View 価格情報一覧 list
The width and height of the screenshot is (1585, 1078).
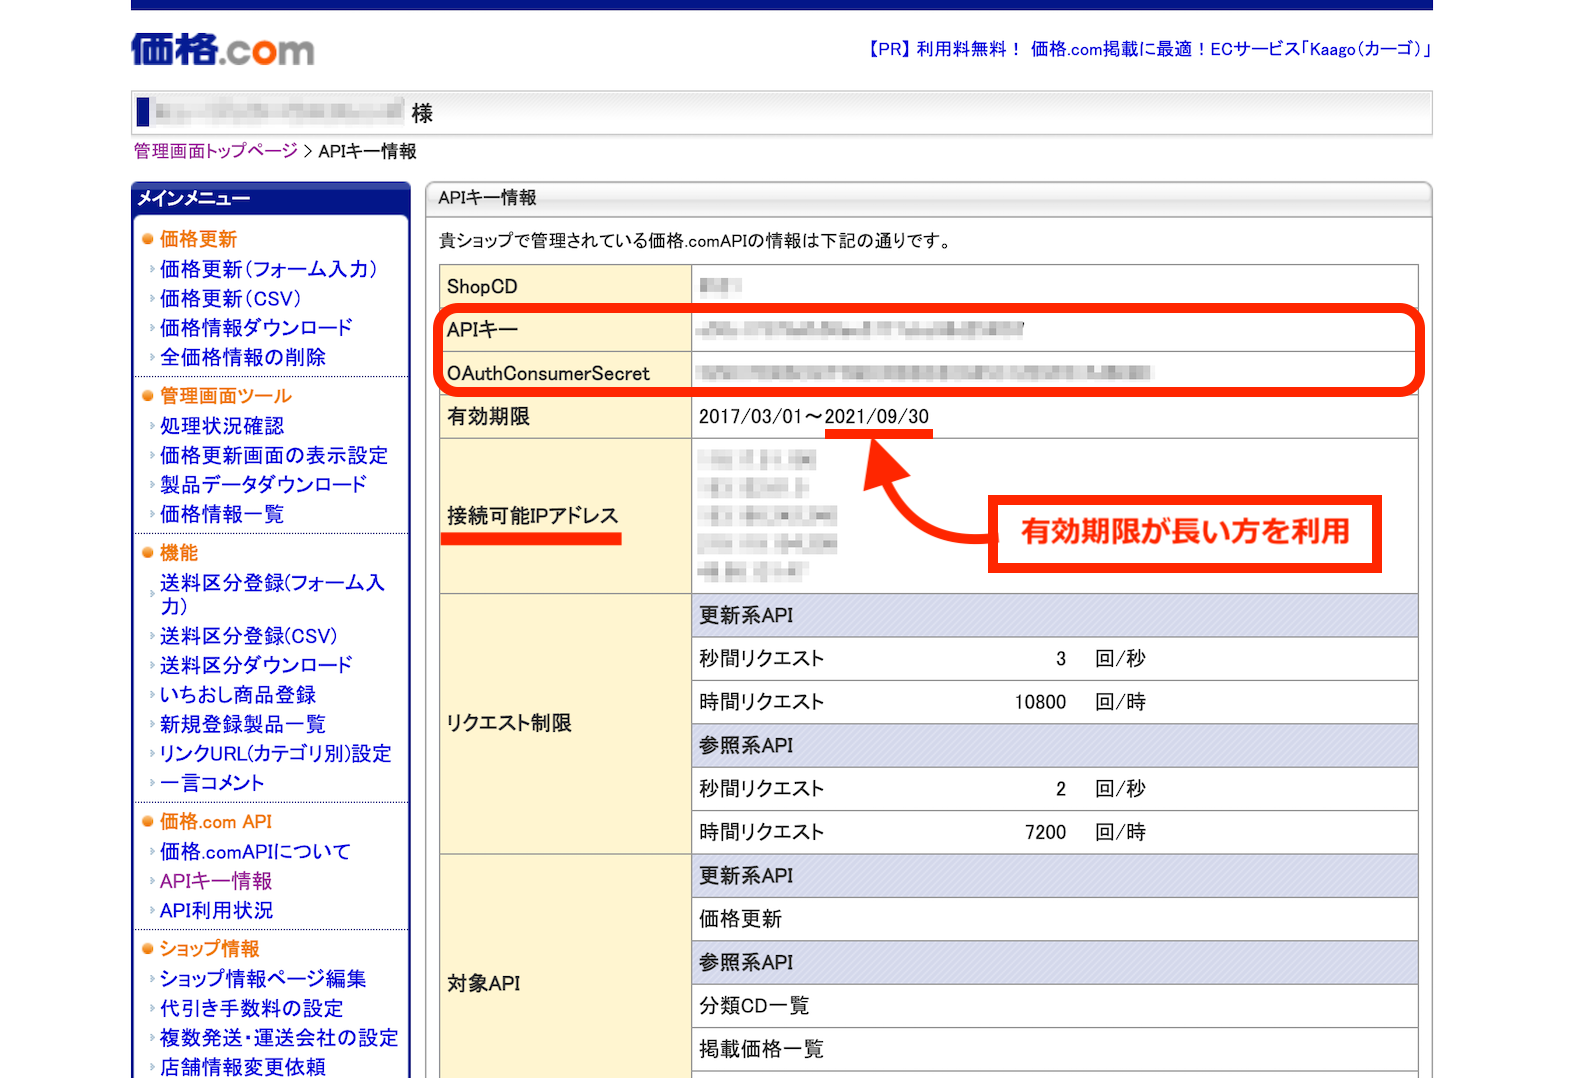click(x=222, y=514)
